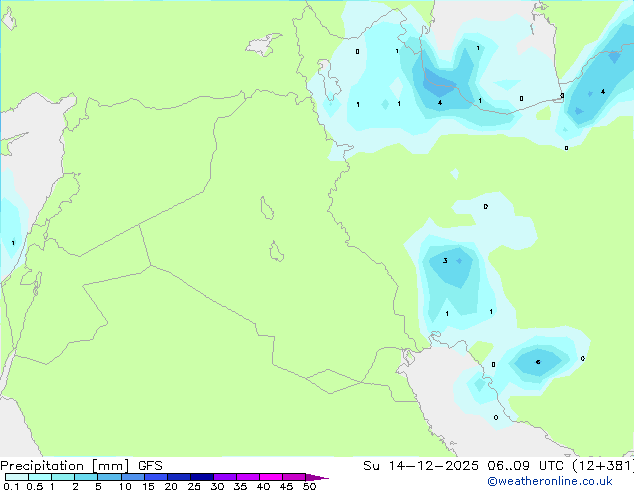
Task: Select the 1–2 mm legend swatch
Action: [x=63, y=477]
